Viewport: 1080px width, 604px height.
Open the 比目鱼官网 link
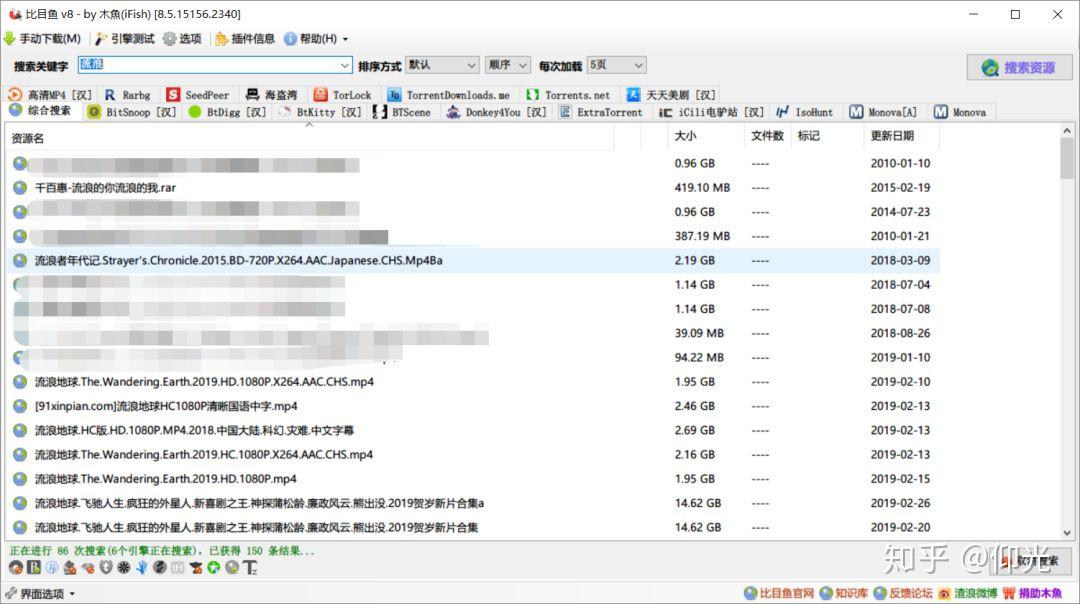click(x=779, y=593)
